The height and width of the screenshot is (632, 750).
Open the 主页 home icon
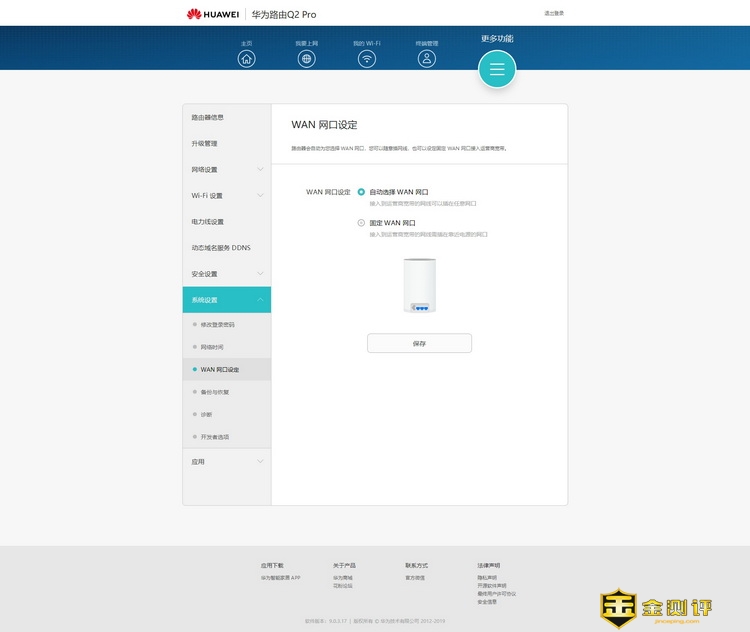point(246,58)
